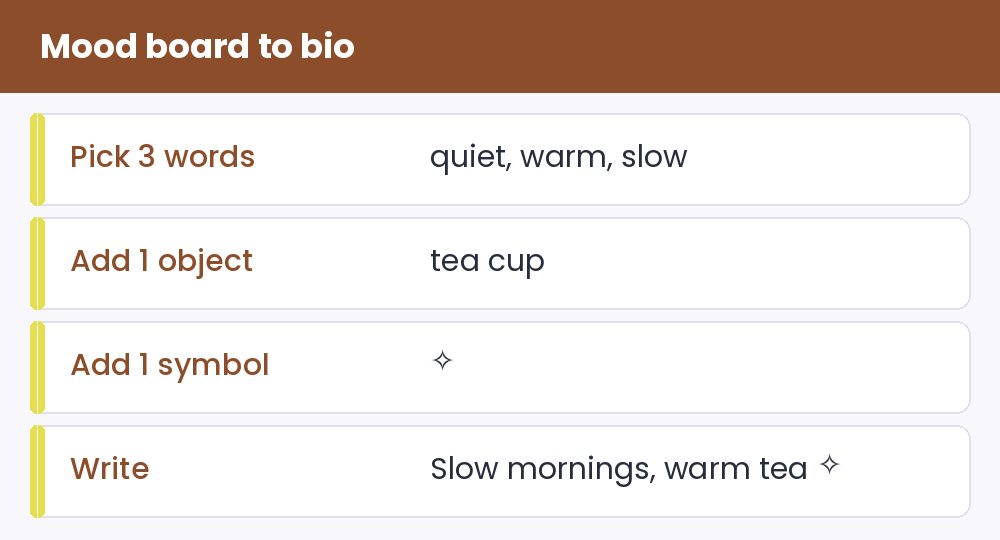The height and width of the screenshot is (540, 1000).
Task: Click empty right side of 'Write' card
Action: pyautogui.click(x=906, y=471)
